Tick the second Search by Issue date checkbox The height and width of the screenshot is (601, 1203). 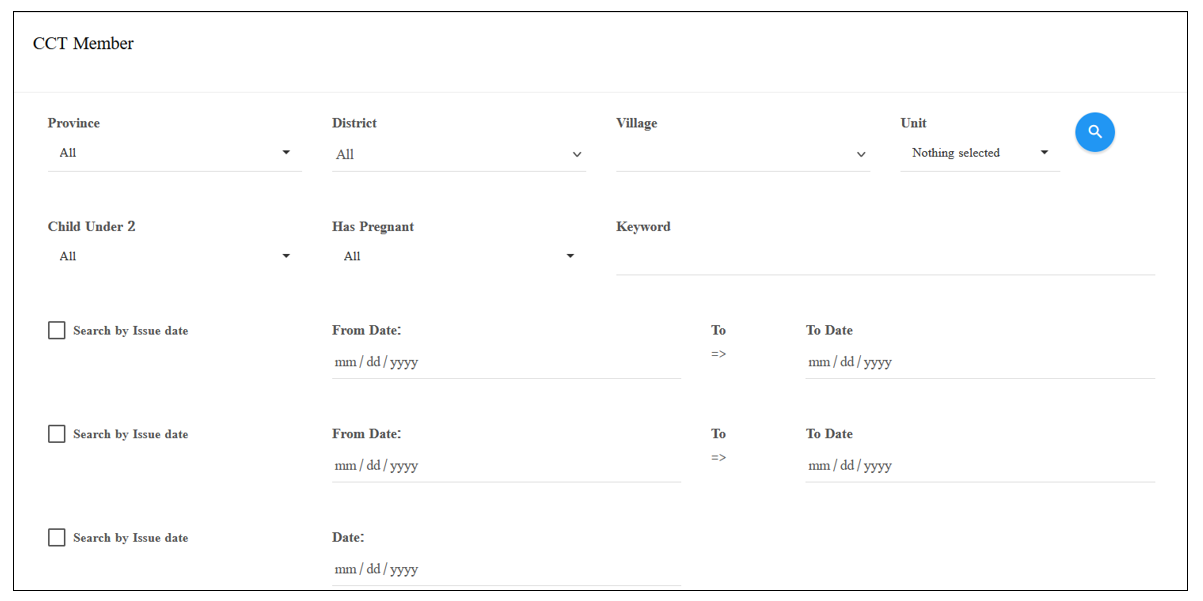57,434
